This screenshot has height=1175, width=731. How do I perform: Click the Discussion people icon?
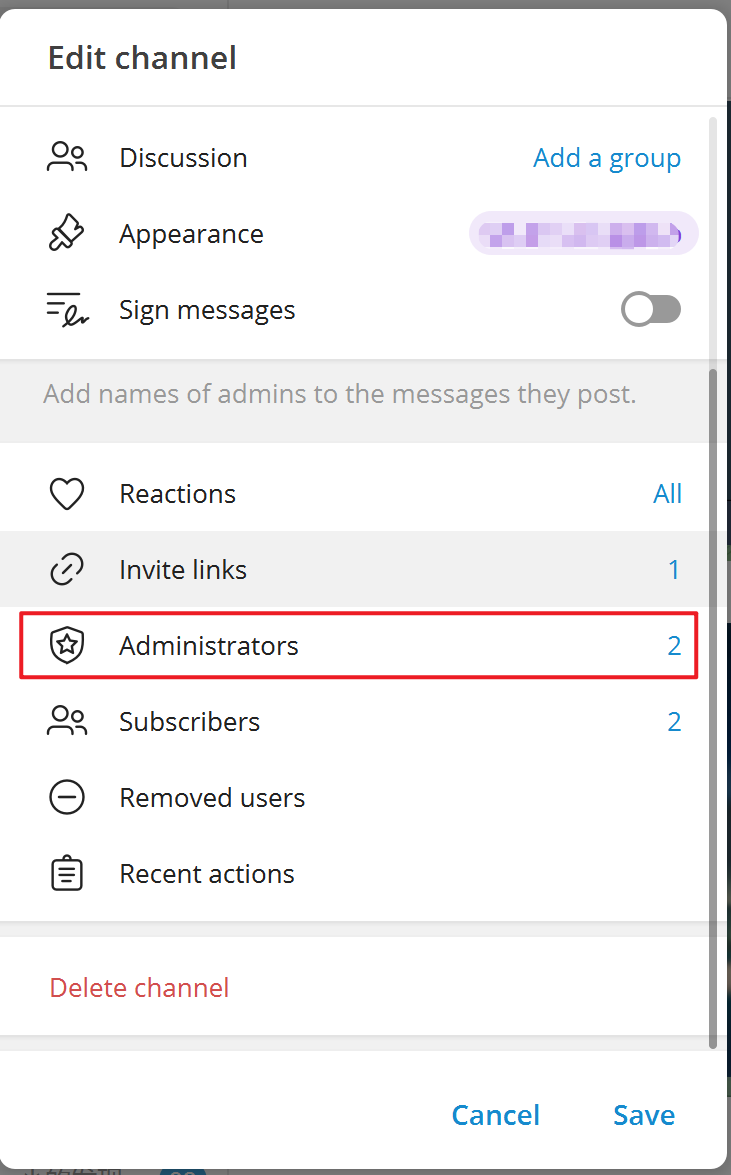click(67, 158)
